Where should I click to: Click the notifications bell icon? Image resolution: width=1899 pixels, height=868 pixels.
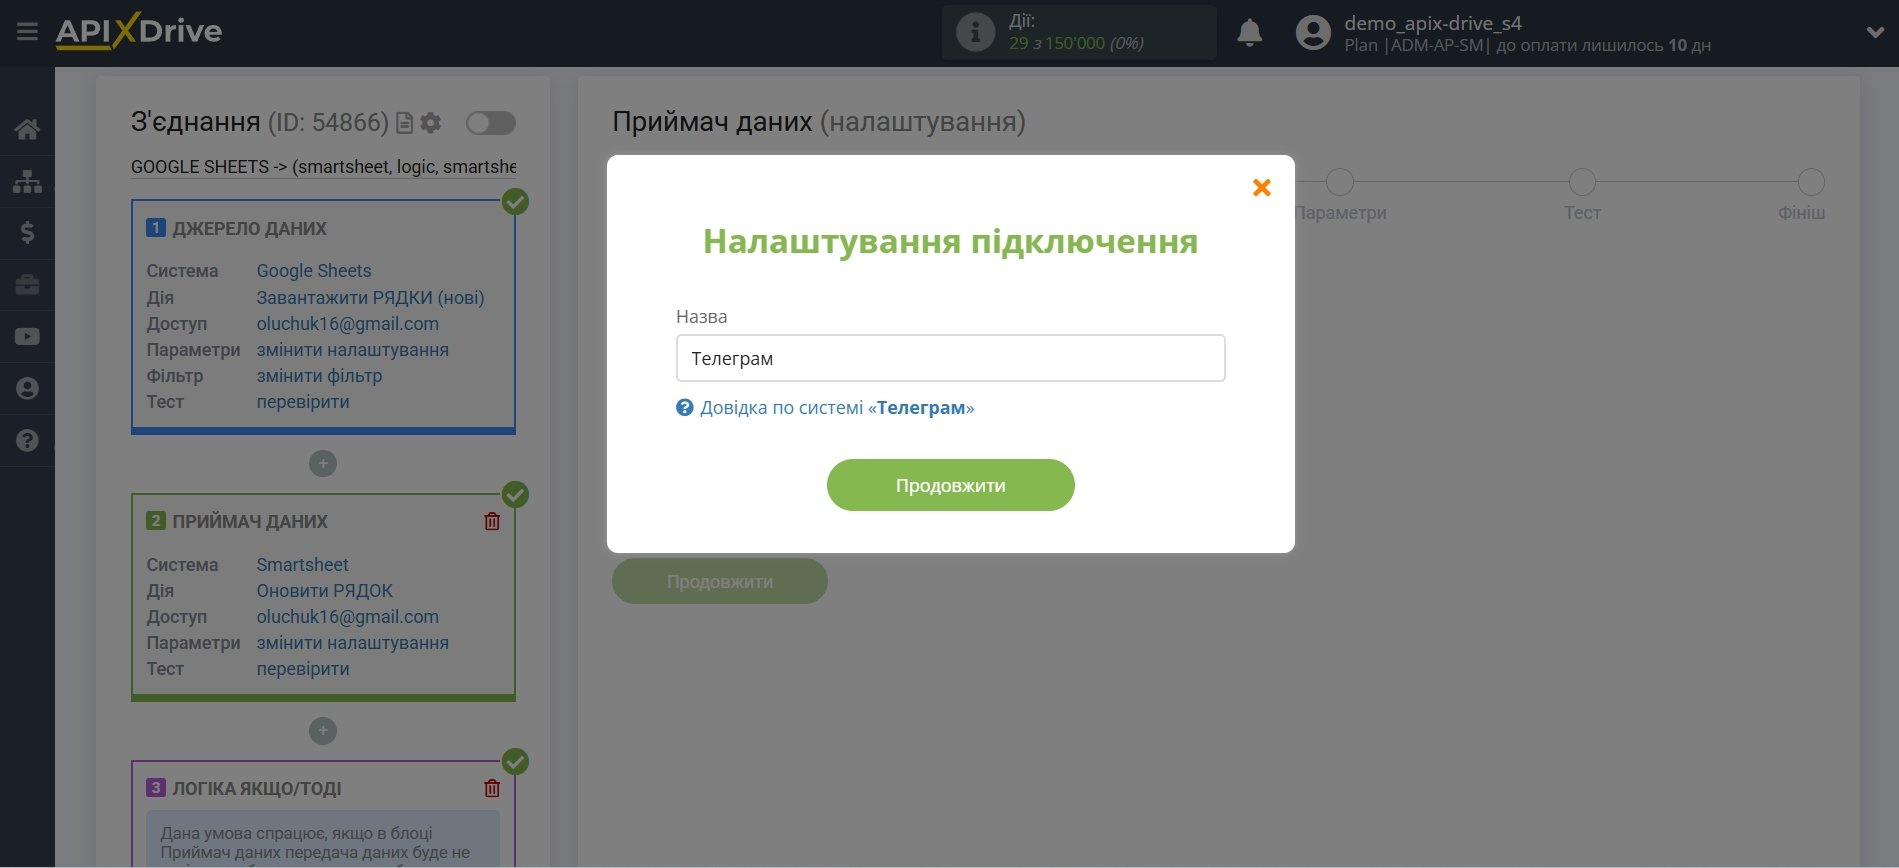tap(1249, 33)
